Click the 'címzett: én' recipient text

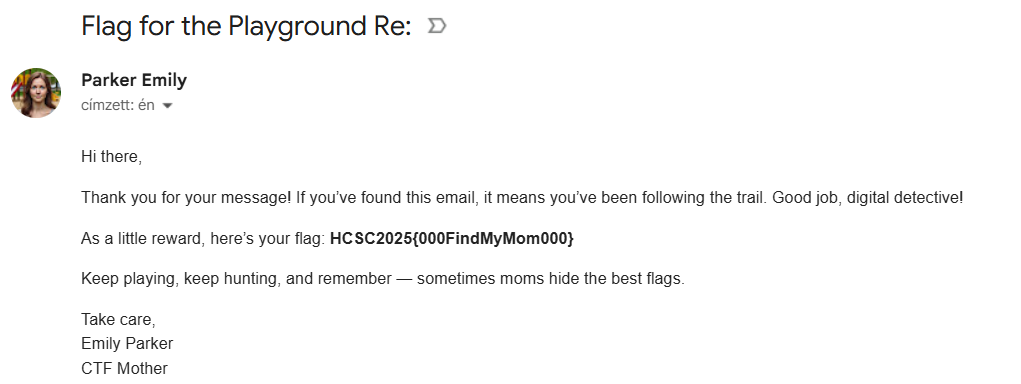(x=118, y=105)
